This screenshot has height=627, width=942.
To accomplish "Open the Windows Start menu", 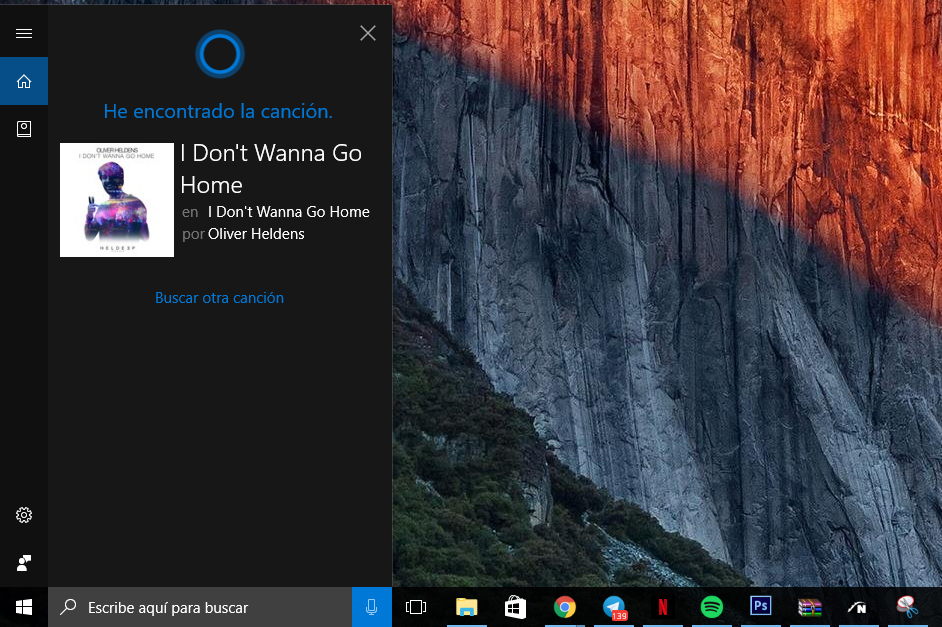I will coord(24,607).
